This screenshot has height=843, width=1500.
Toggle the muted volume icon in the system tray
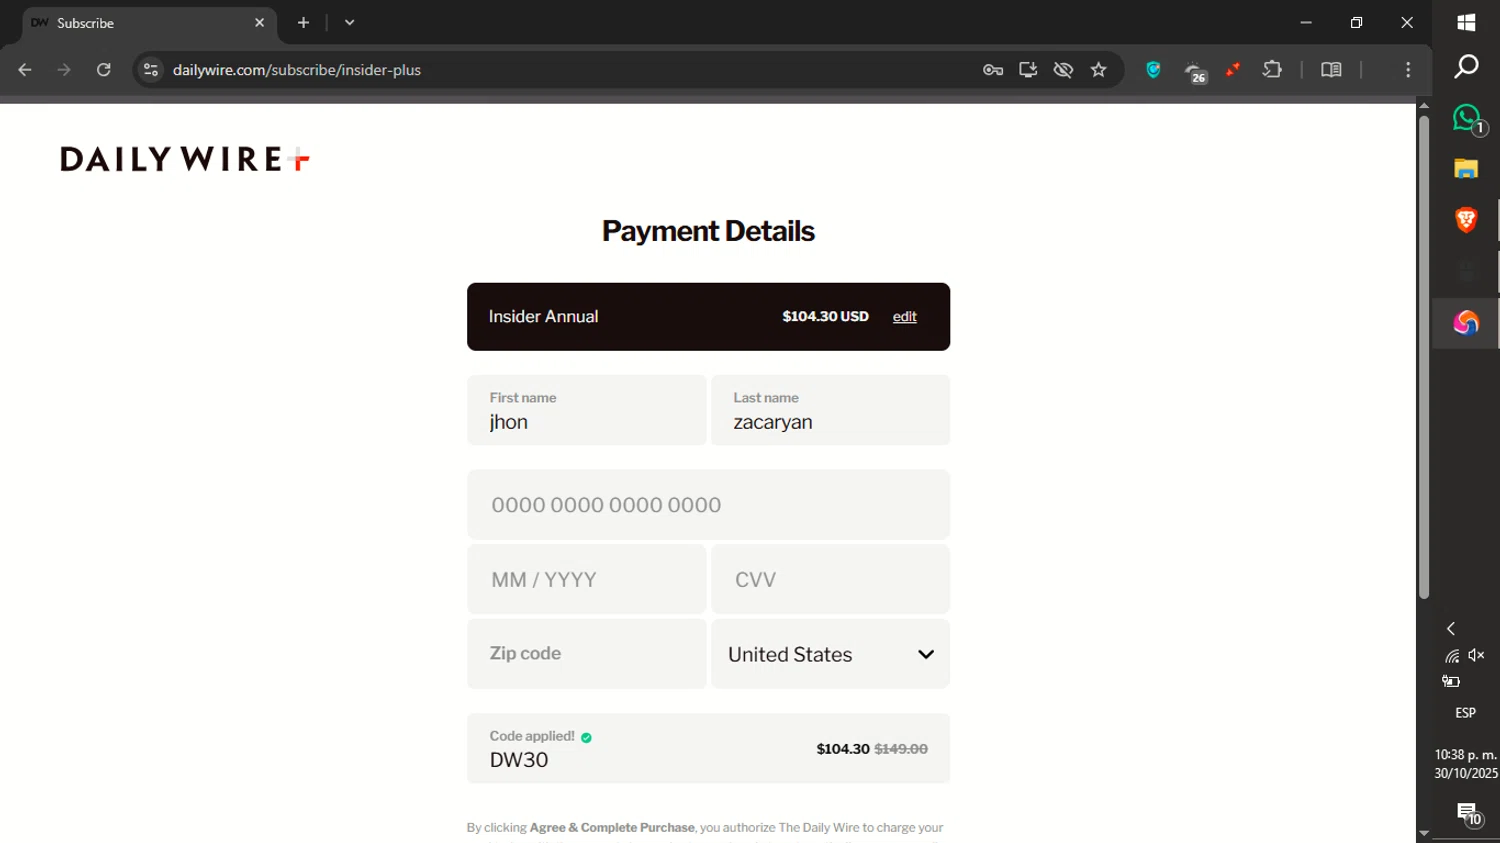click(1477, 655)
